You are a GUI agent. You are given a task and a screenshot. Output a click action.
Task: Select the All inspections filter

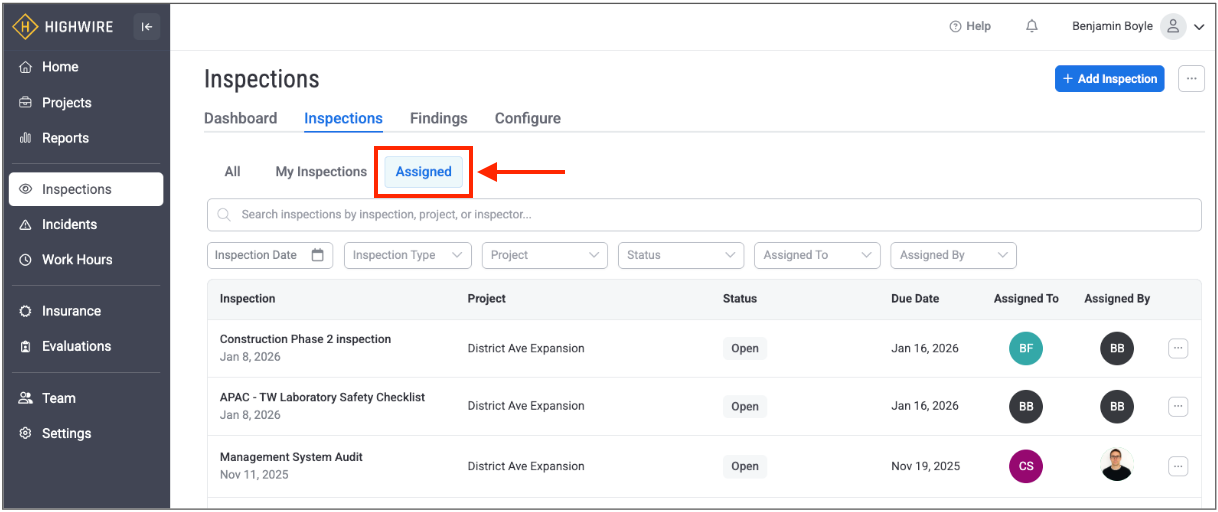232,172
